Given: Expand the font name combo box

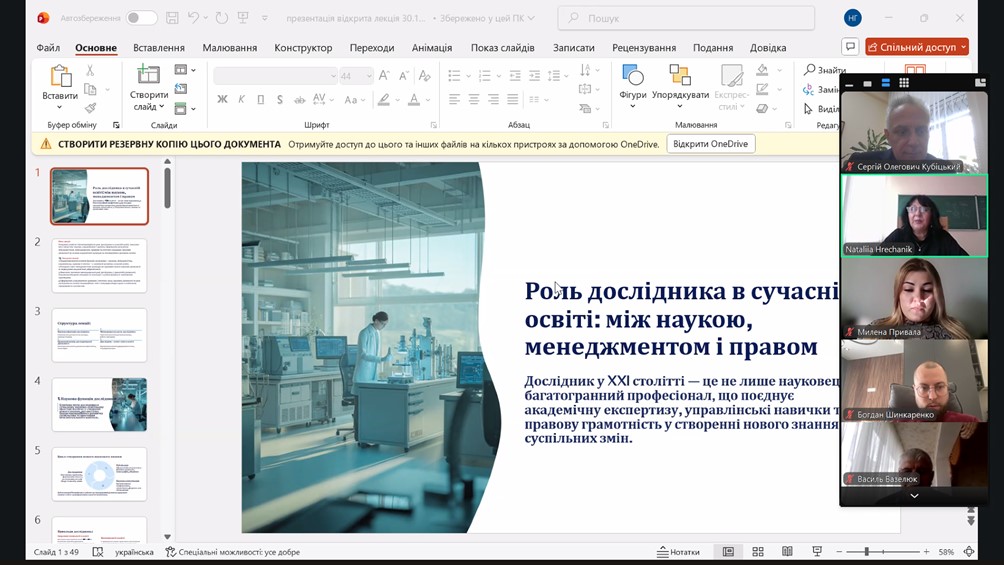Looking at the screenshot, I should pos(333,76).
